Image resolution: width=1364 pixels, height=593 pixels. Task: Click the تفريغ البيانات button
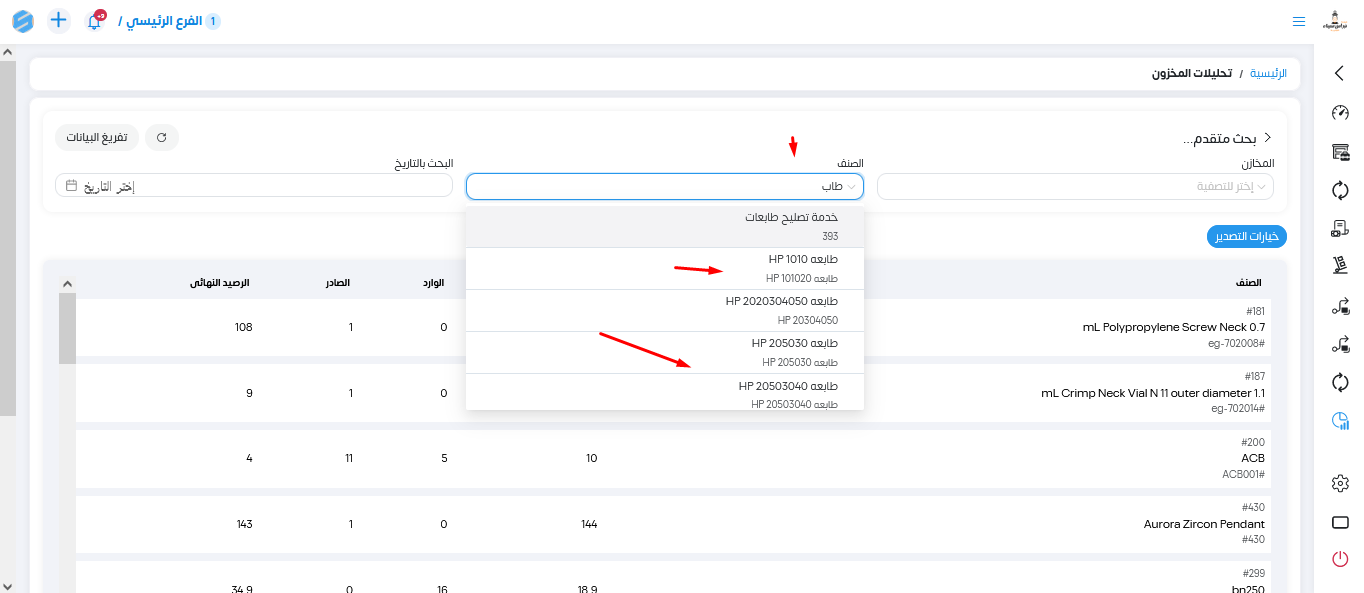coord(97,137)
